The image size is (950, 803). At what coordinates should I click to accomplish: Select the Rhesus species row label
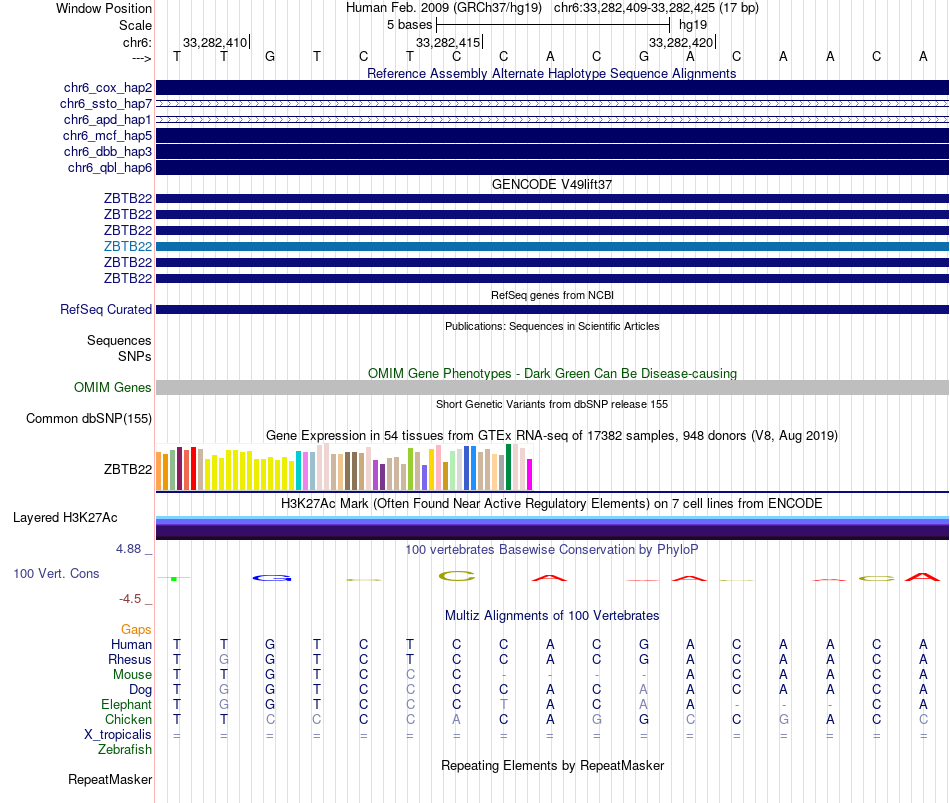tap(130, 659)
